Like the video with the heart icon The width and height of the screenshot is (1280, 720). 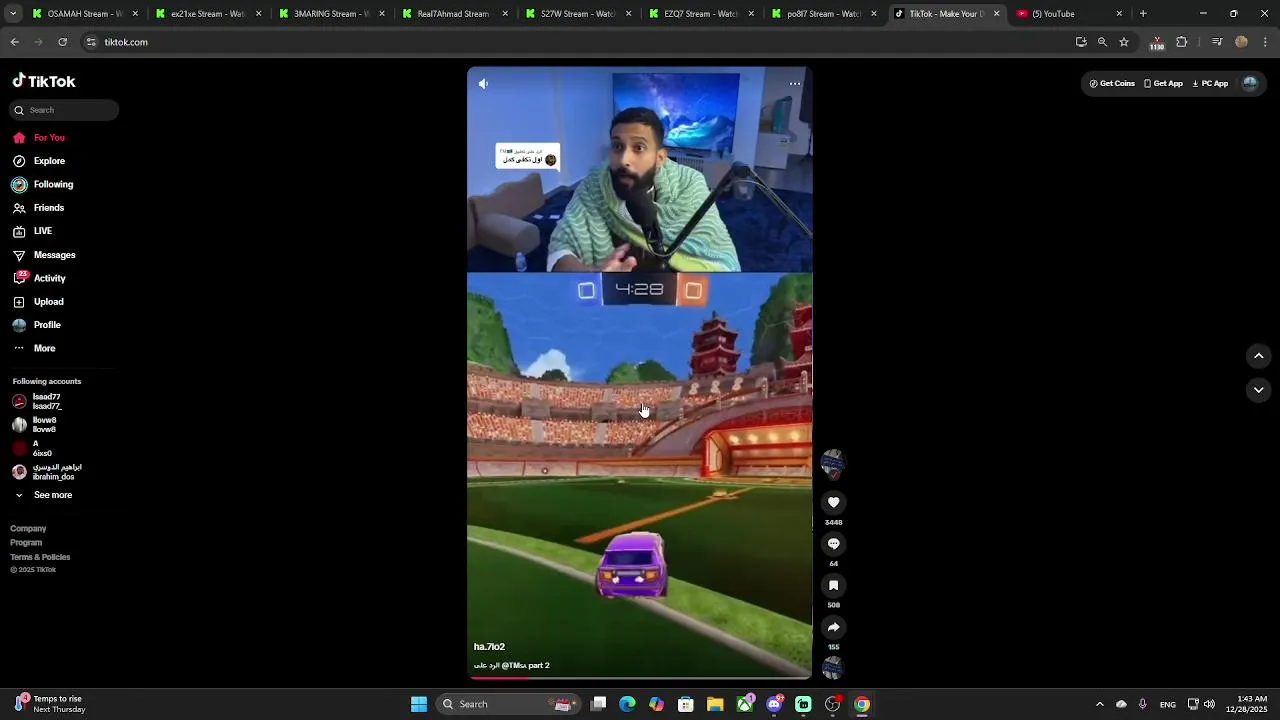point(833,502)
